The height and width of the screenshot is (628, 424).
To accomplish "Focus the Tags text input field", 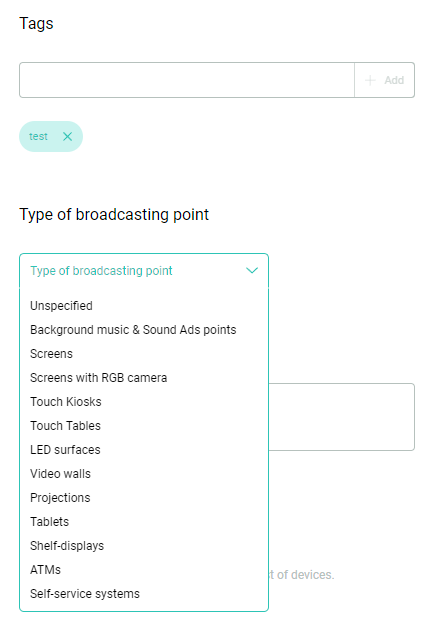I will [x=187, y=80].
